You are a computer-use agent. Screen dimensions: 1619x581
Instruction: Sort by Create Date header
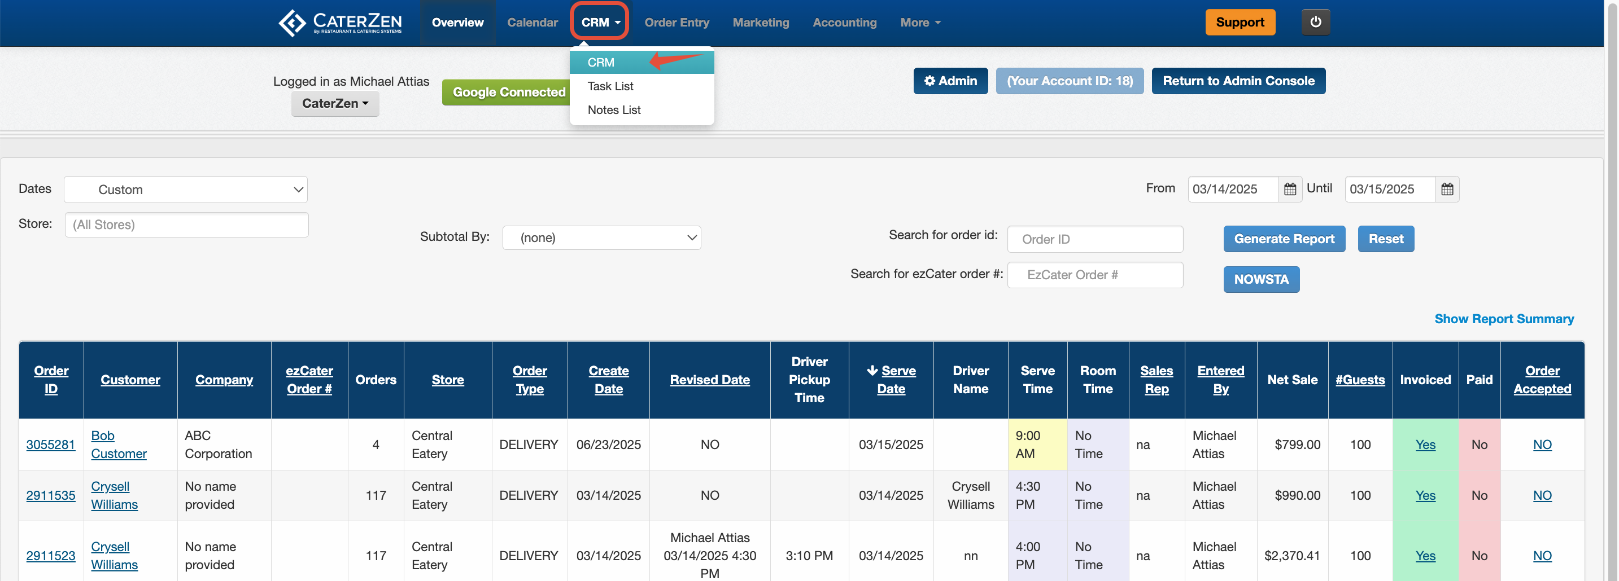click(x=608, y=380)
